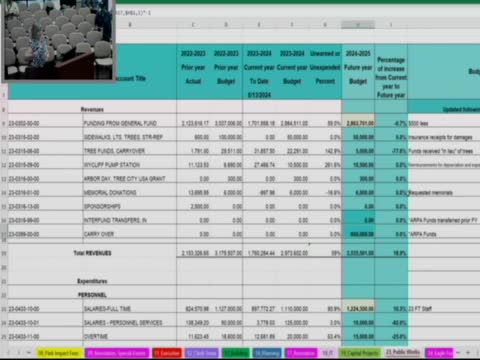This screenshot has height=360, width=480.
Task: Select the 2024-2025 Future year Budget header
Action: (x=358, y=71)
